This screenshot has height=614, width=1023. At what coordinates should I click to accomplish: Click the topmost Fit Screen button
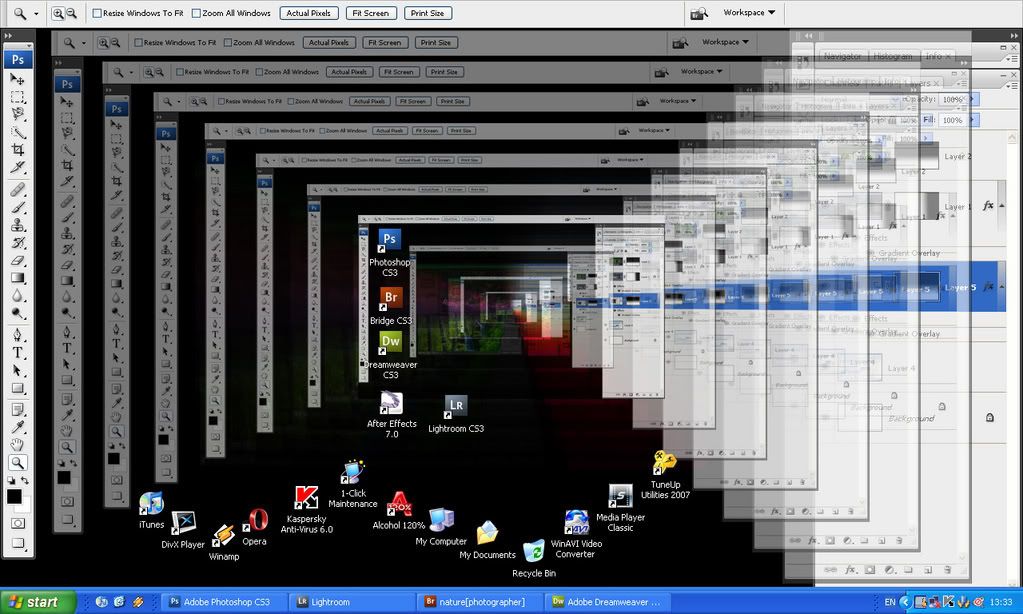click(x=369, y=13)
